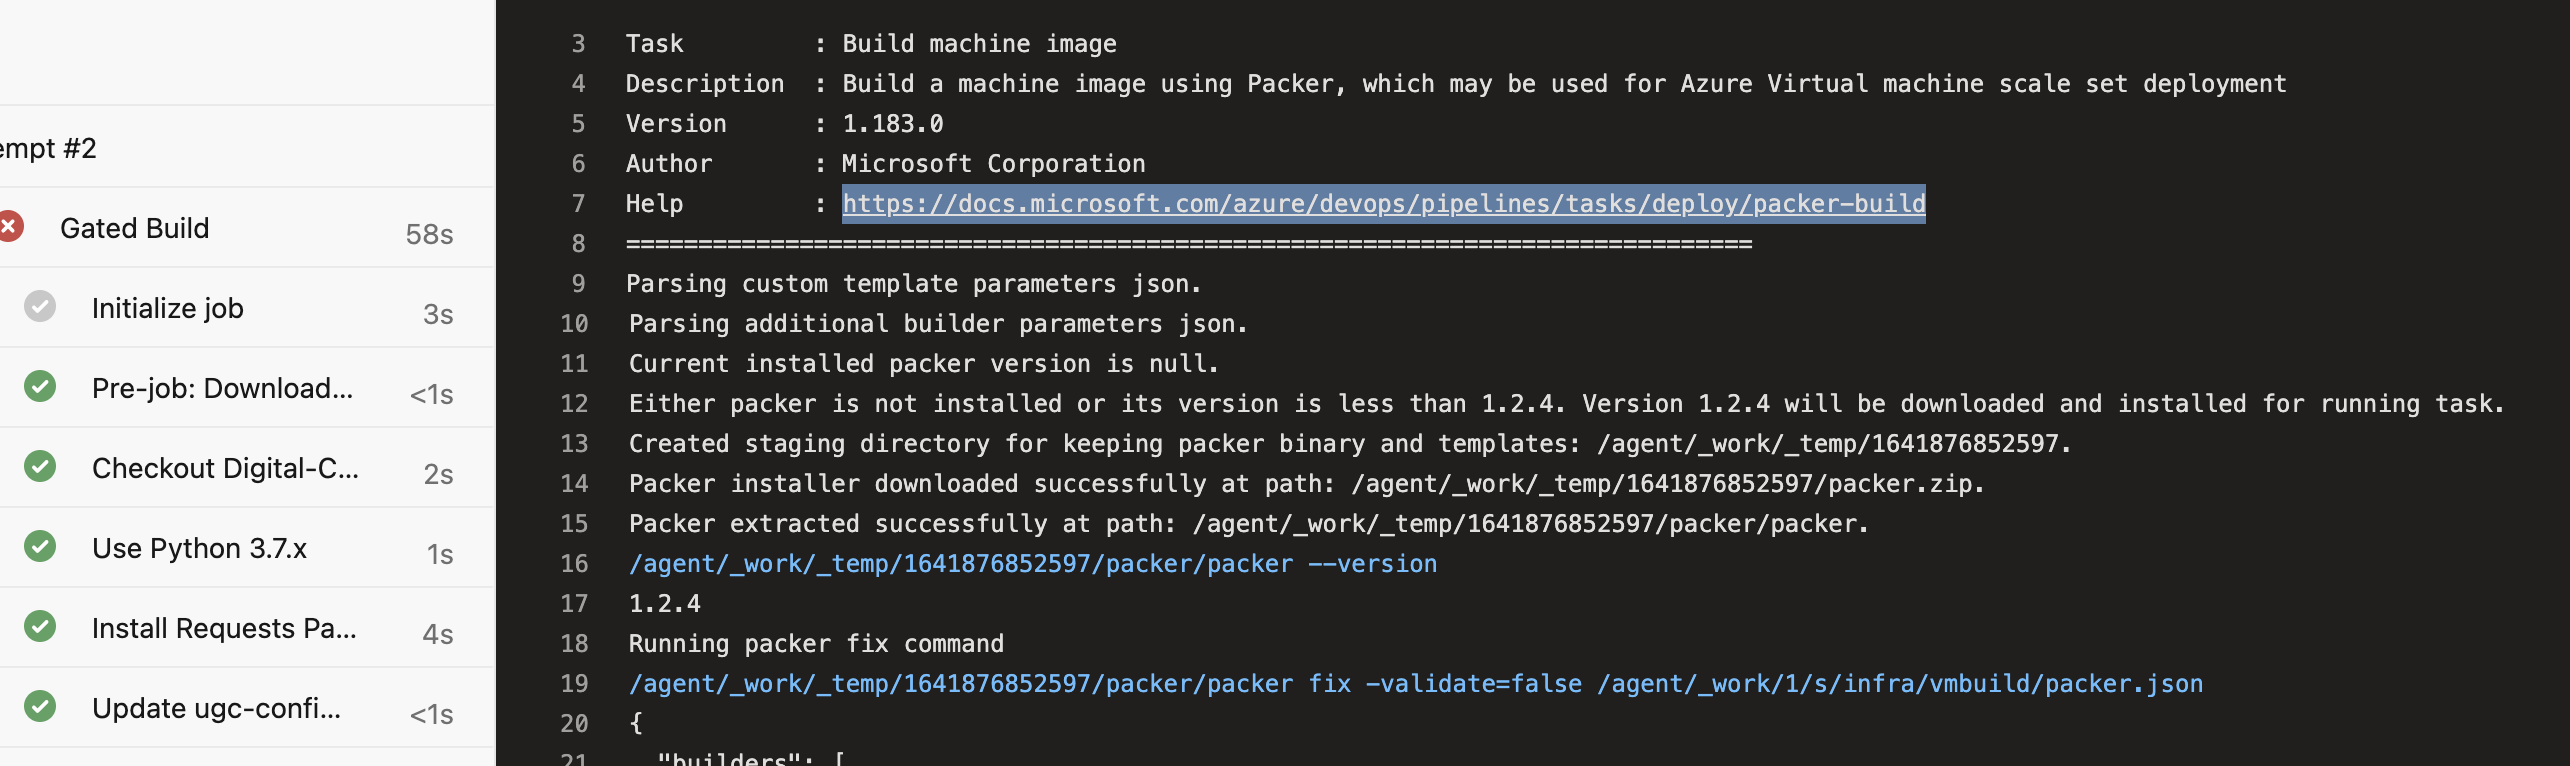Click green success icon beside Pre-job: Download
The height and width of the screenshot is (766, 2570).
pos(40,387)
